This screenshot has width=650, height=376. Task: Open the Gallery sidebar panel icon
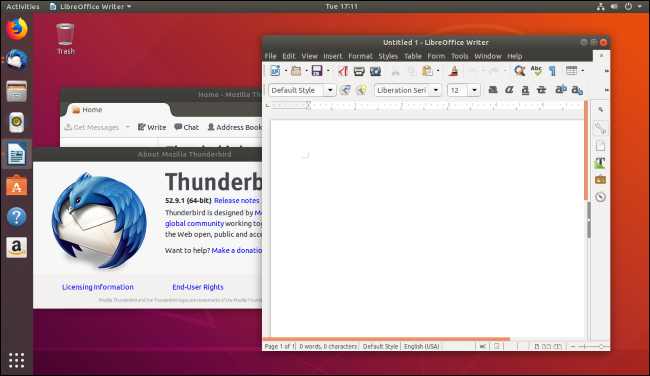pyautogui.click(x=600, y=180)
